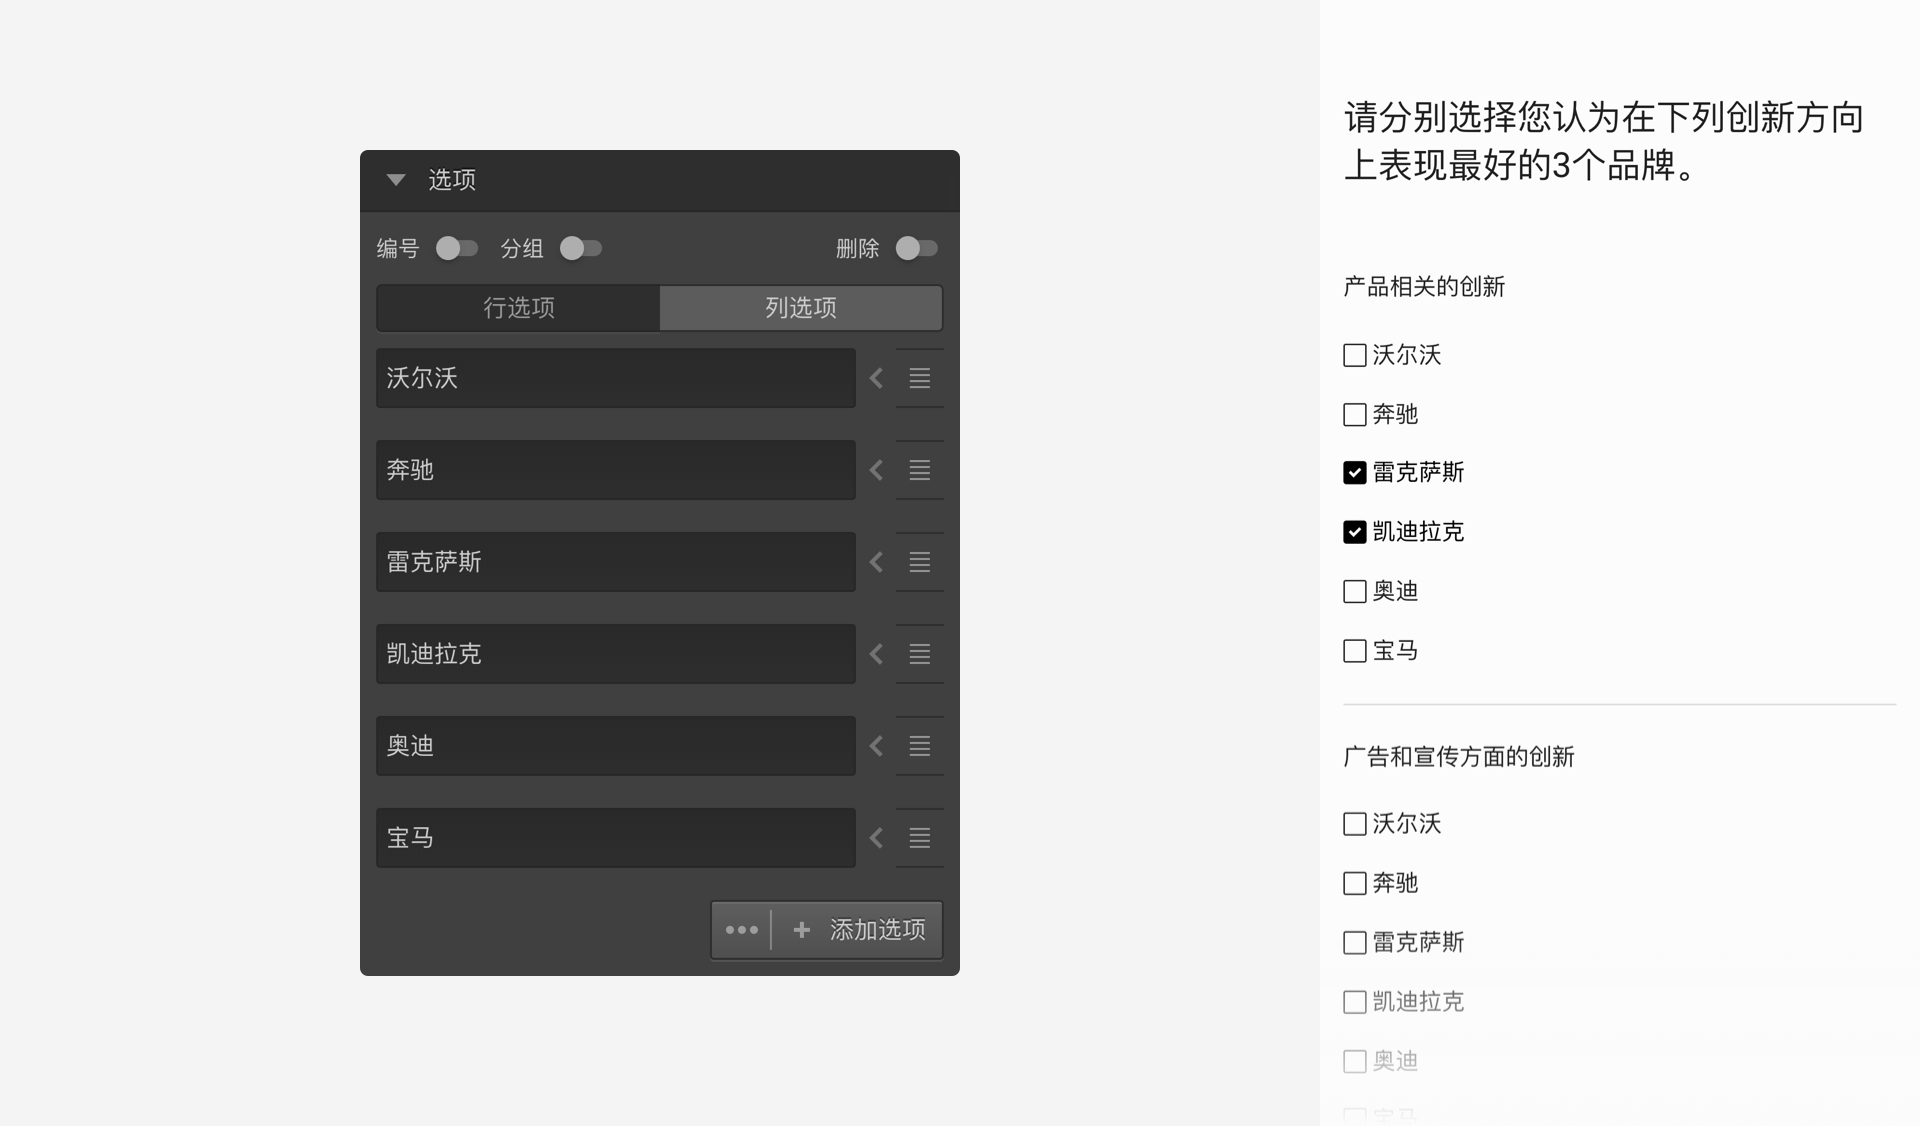The height and width of the screenshot is (1126, 1920).
Task: Expand the chevron beside 凯迪拉克 option
Action: [x=876, y=654]
